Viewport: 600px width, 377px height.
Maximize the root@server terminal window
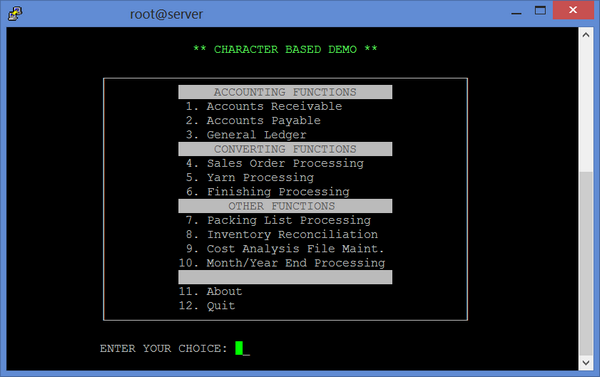tap(540, 11)
